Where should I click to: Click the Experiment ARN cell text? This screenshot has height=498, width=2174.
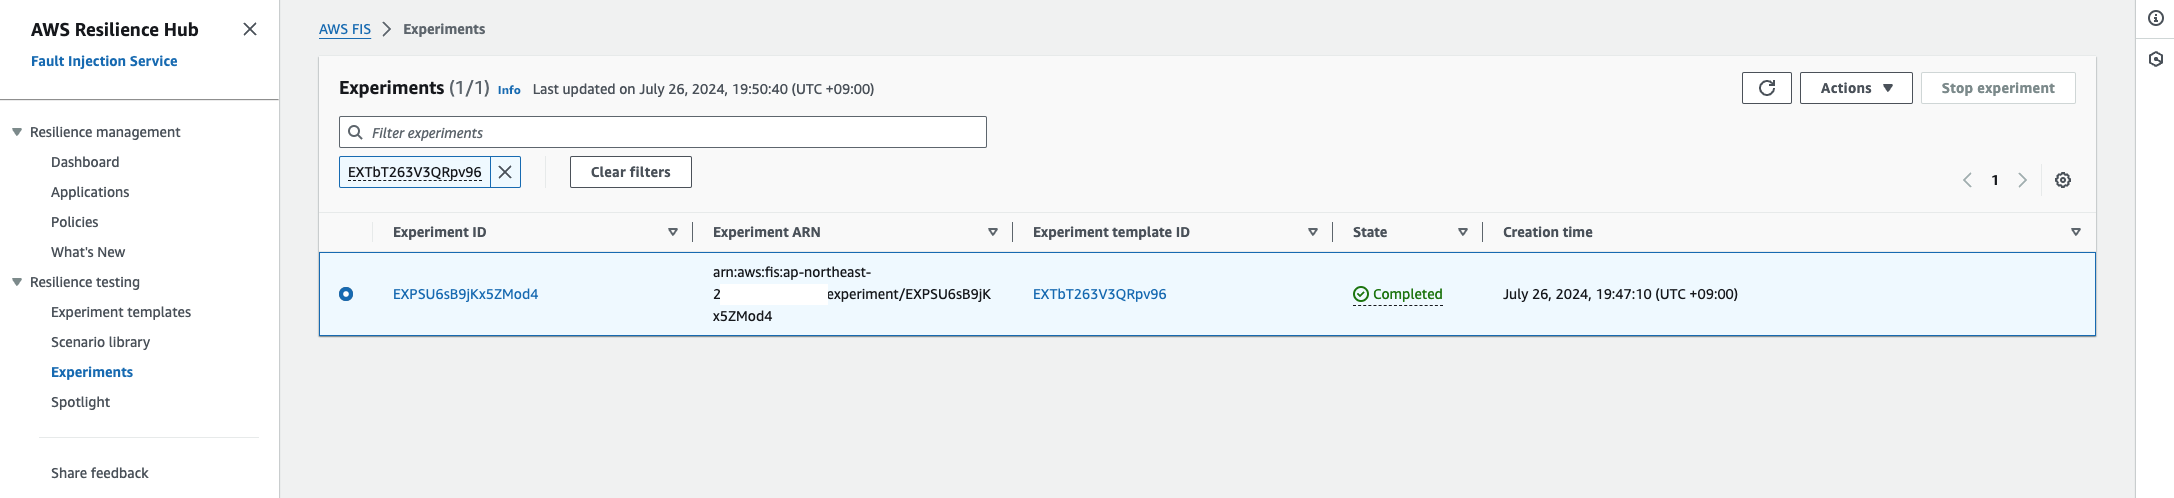tap(852, 294)
